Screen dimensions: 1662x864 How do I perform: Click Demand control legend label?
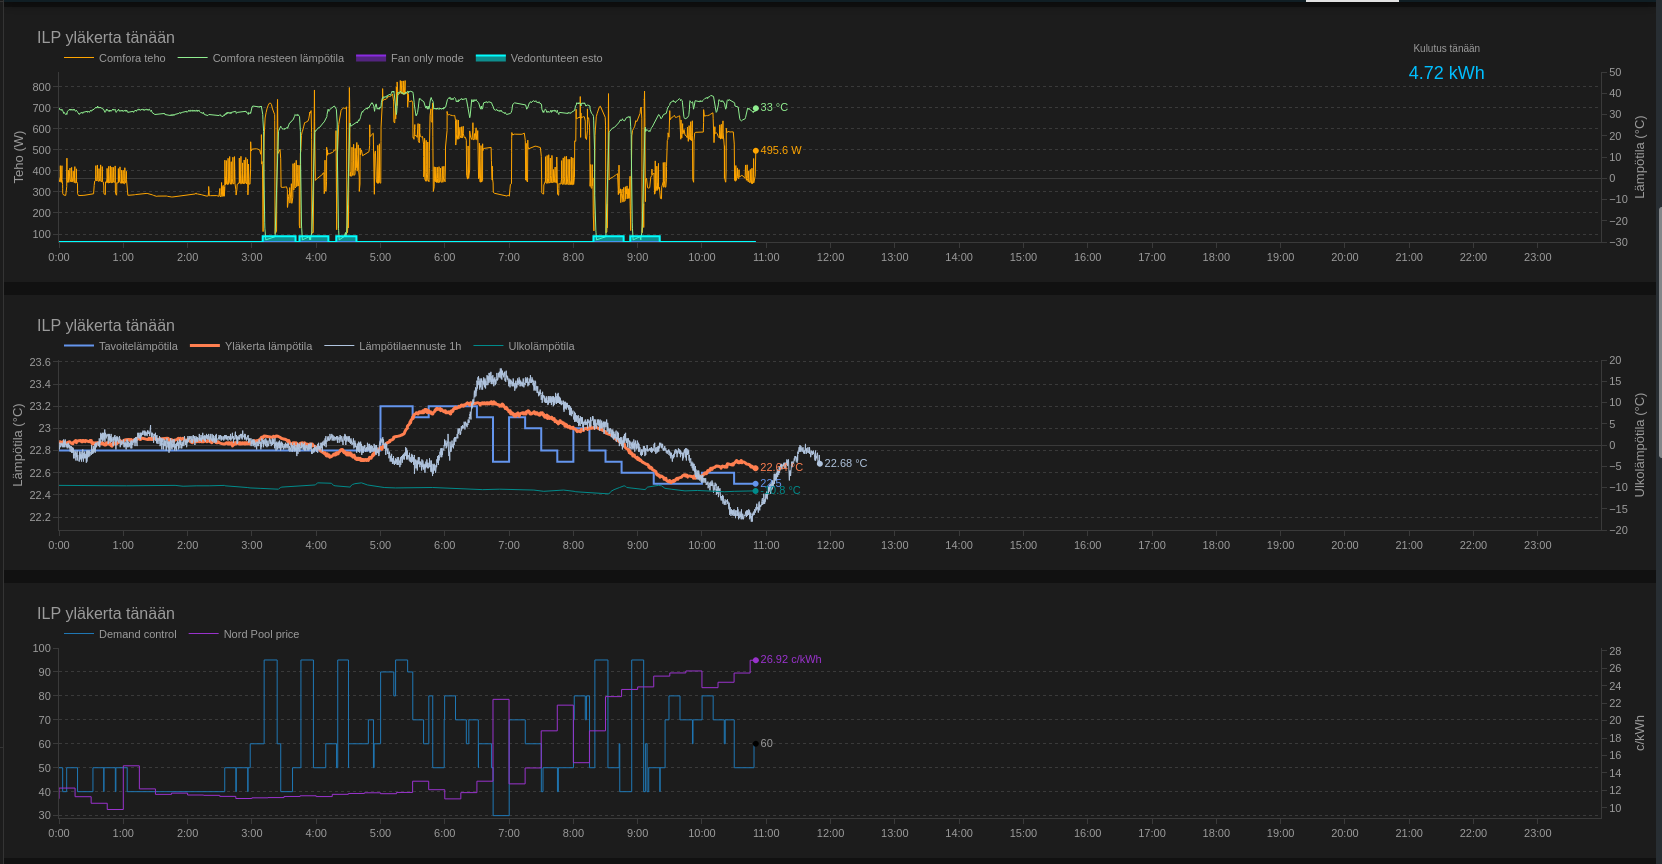[137, 634]
